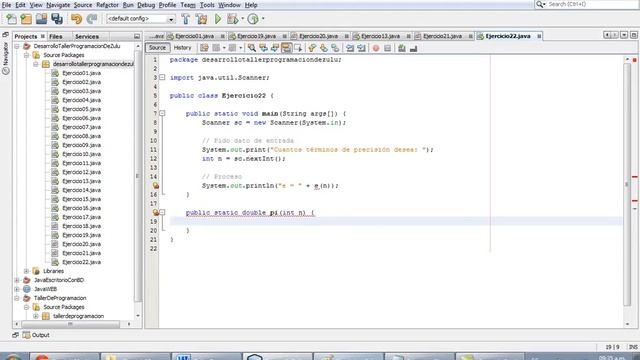This screenshot has width=640, height=360.
Task: Switch editor to History view
Action: click(x=182, y=48)
